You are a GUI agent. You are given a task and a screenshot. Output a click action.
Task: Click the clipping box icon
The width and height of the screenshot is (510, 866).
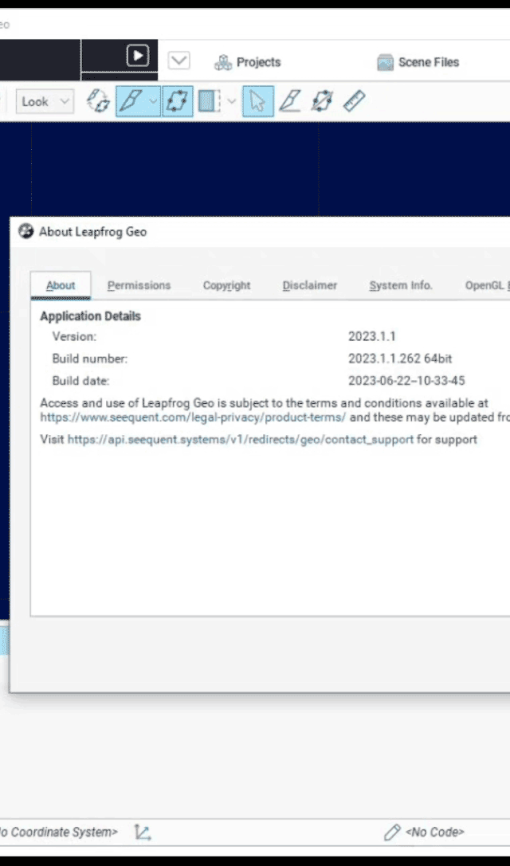[x=209, y=102]
